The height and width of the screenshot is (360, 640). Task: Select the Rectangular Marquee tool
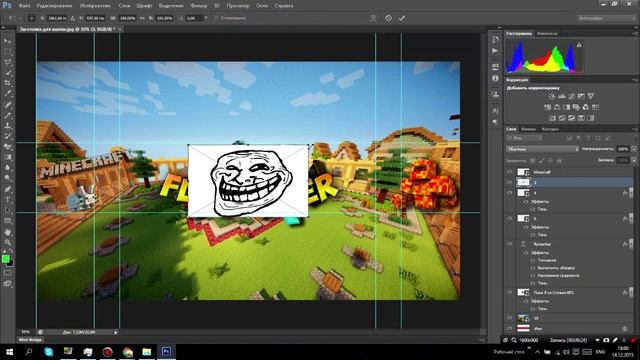coord(8,52)
